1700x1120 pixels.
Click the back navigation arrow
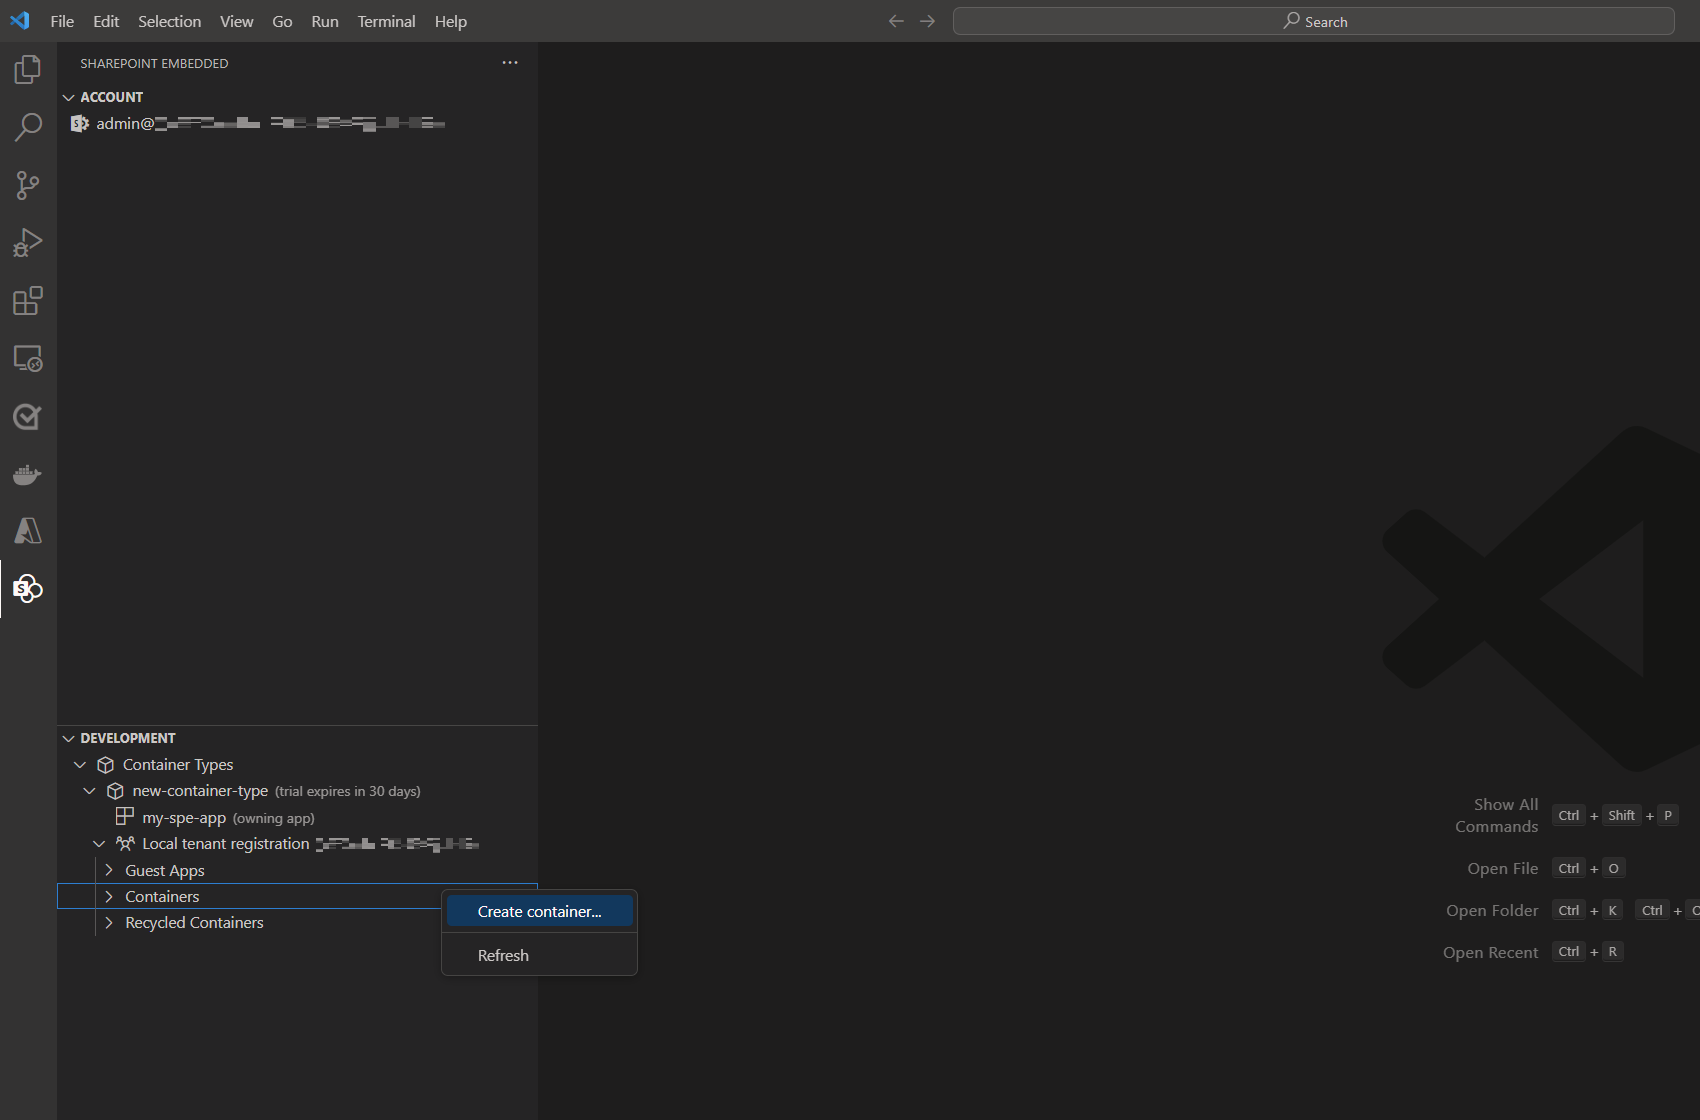point(895,20)
